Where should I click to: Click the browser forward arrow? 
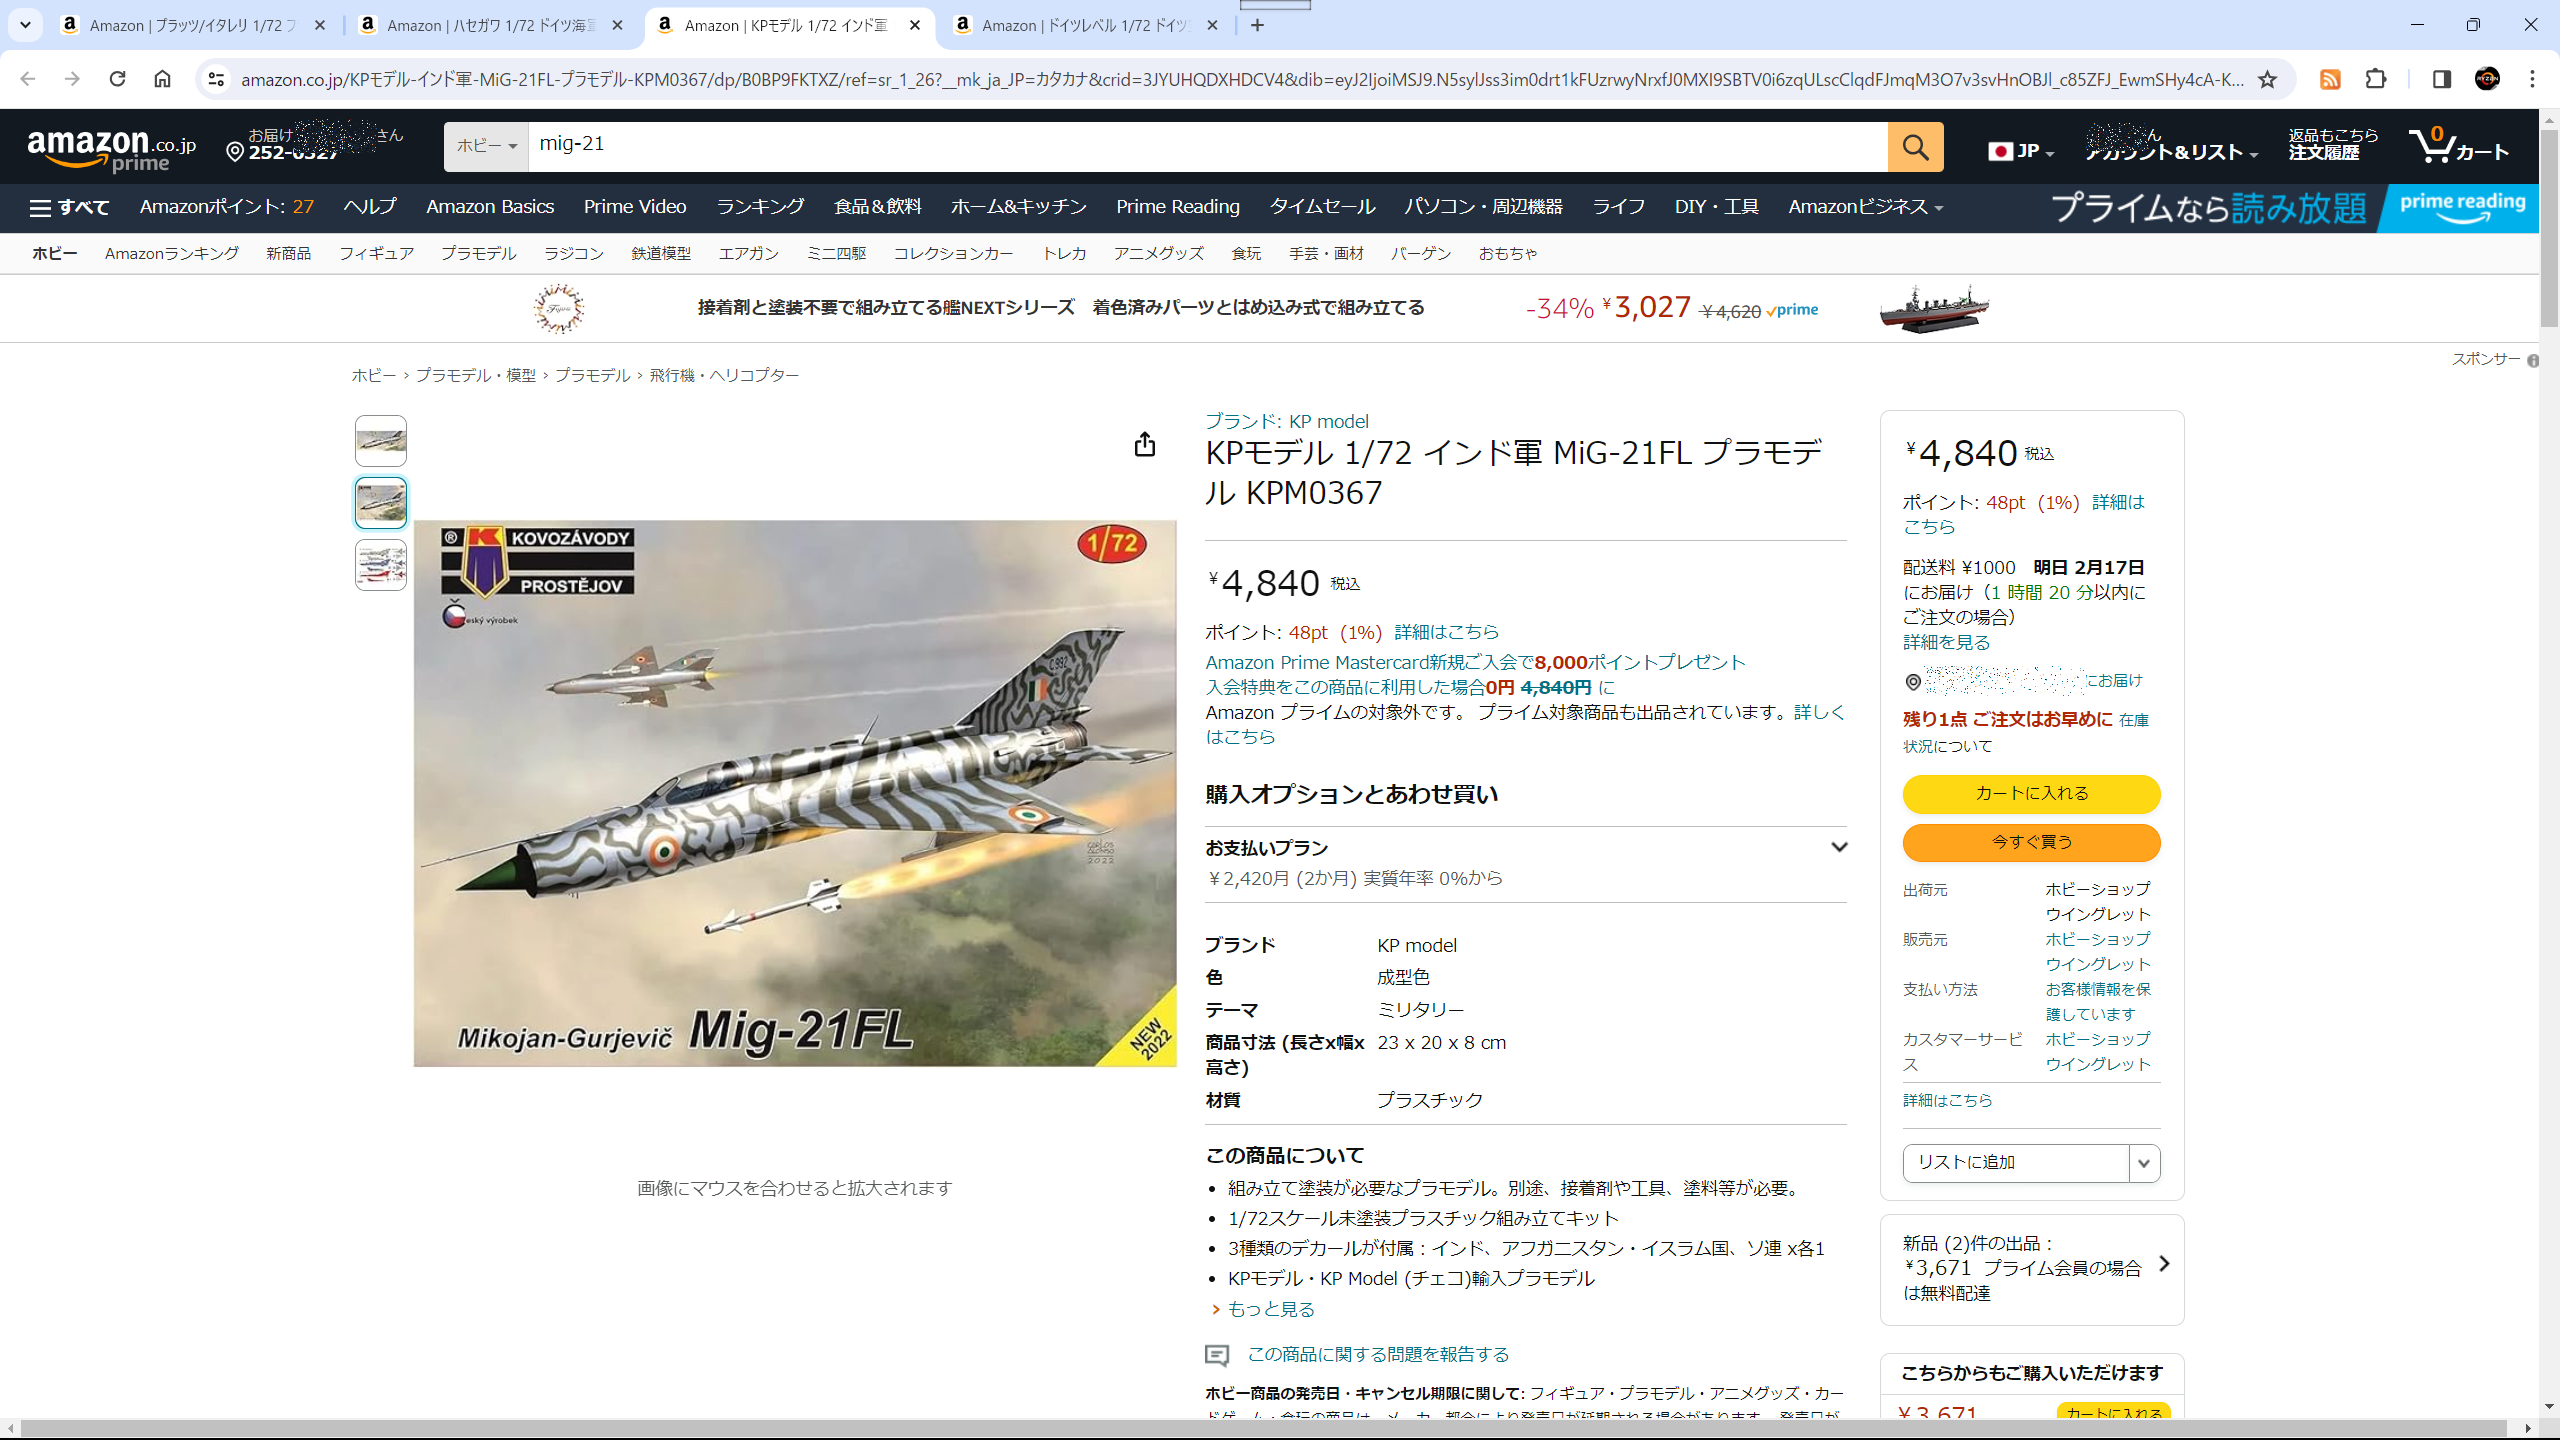72,79
